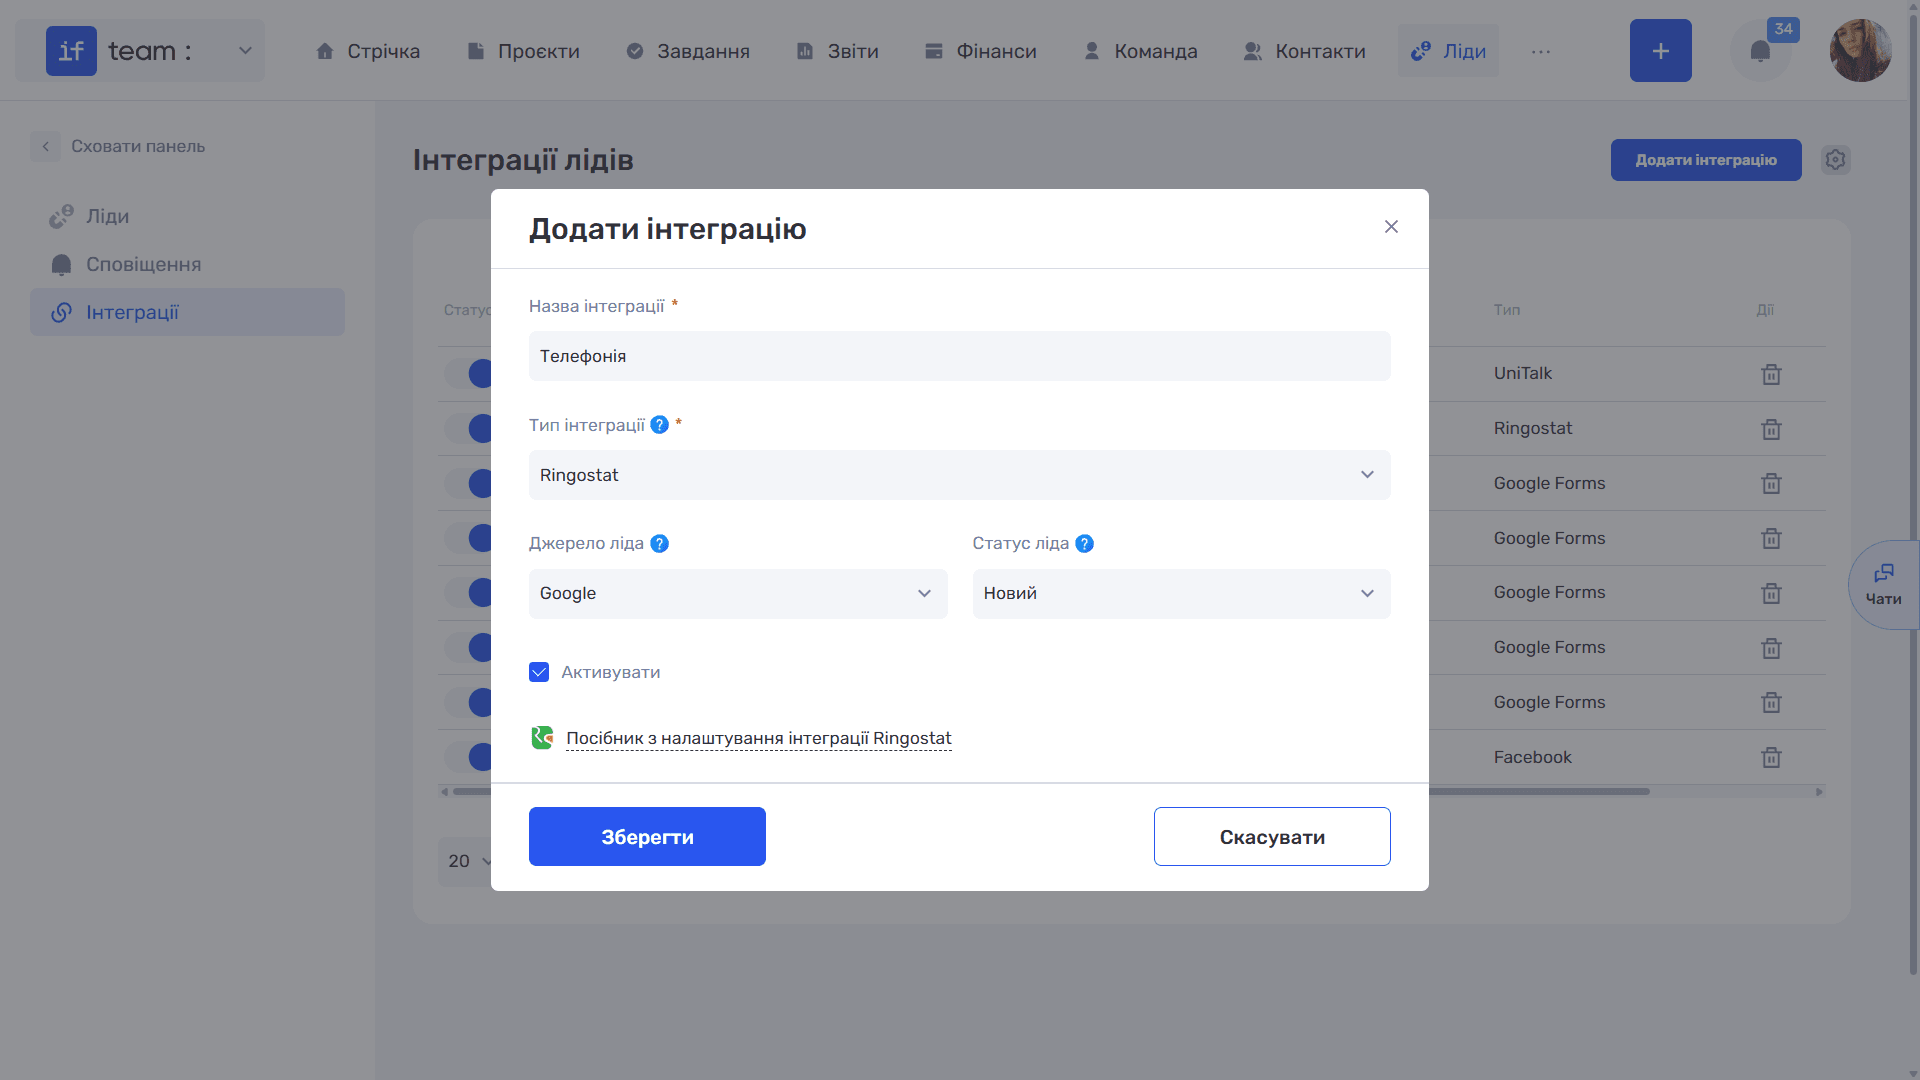The width and height of the screenshot is (1920, 1080).
Task: Open the rows-per-page 20 dropdown
Action: [x=466, y=861]
